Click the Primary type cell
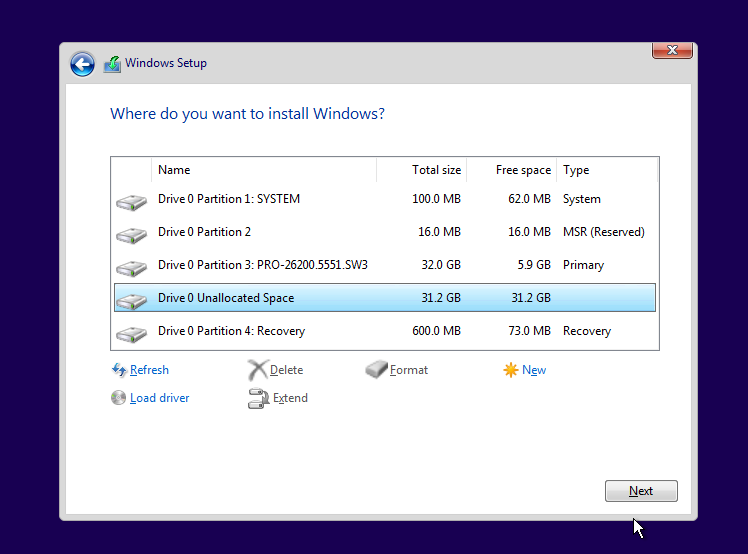Viewport: 748px width, 554px height. tap(583, 265)
